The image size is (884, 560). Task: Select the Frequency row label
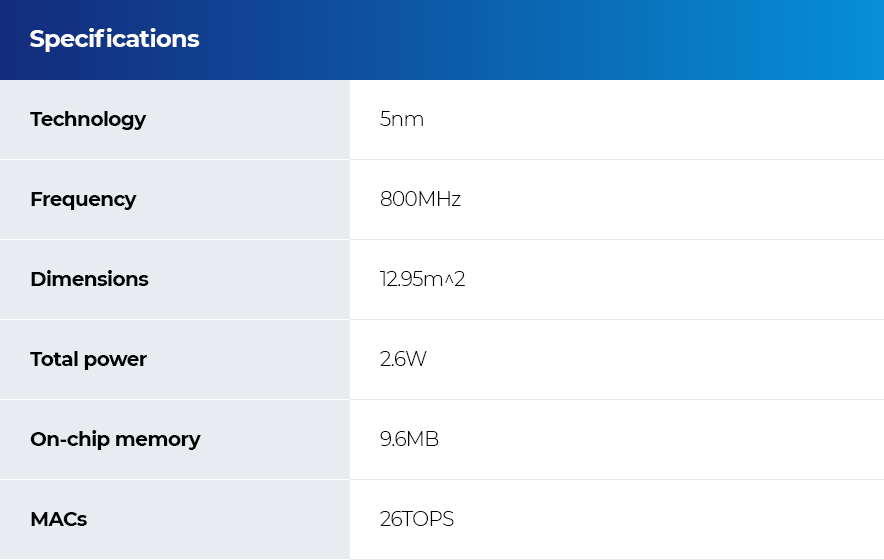(x=83, y=200)
